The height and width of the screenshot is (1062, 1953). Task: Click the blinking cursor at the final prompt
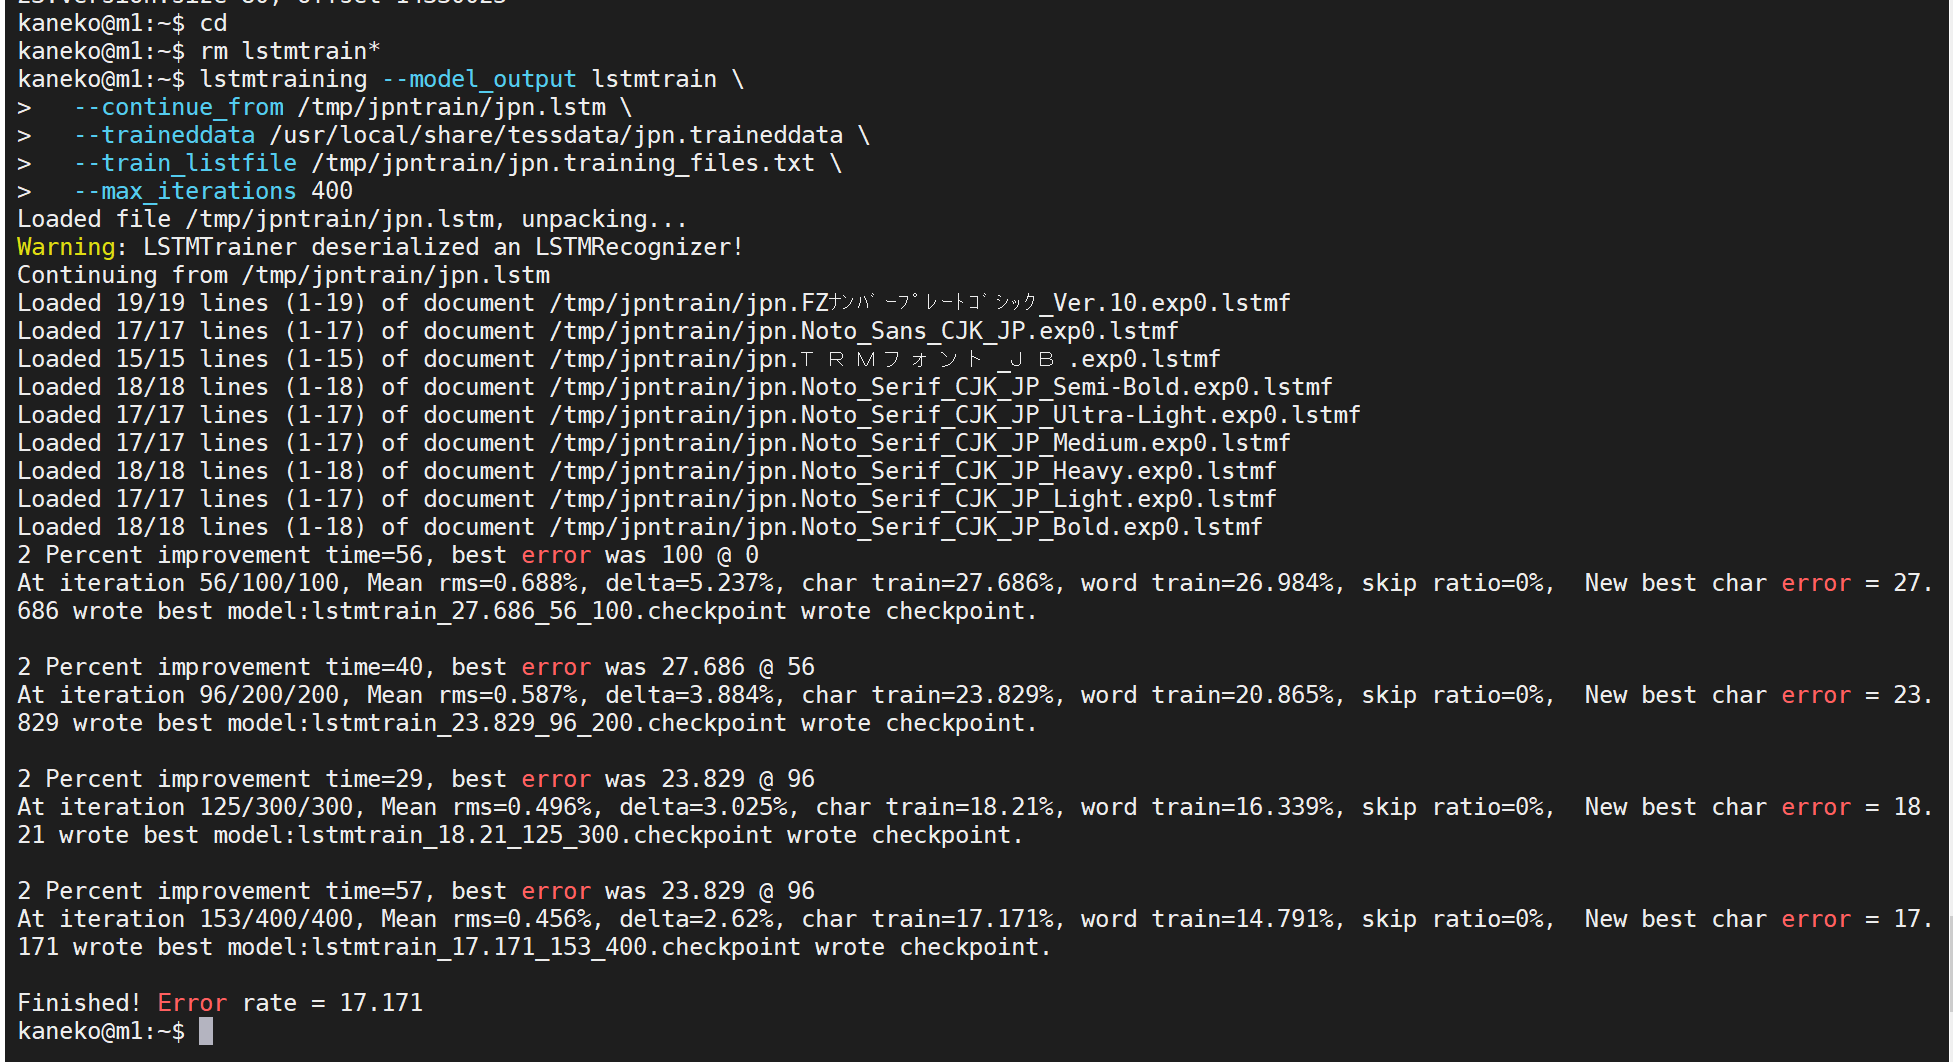tap(206, 1031)
